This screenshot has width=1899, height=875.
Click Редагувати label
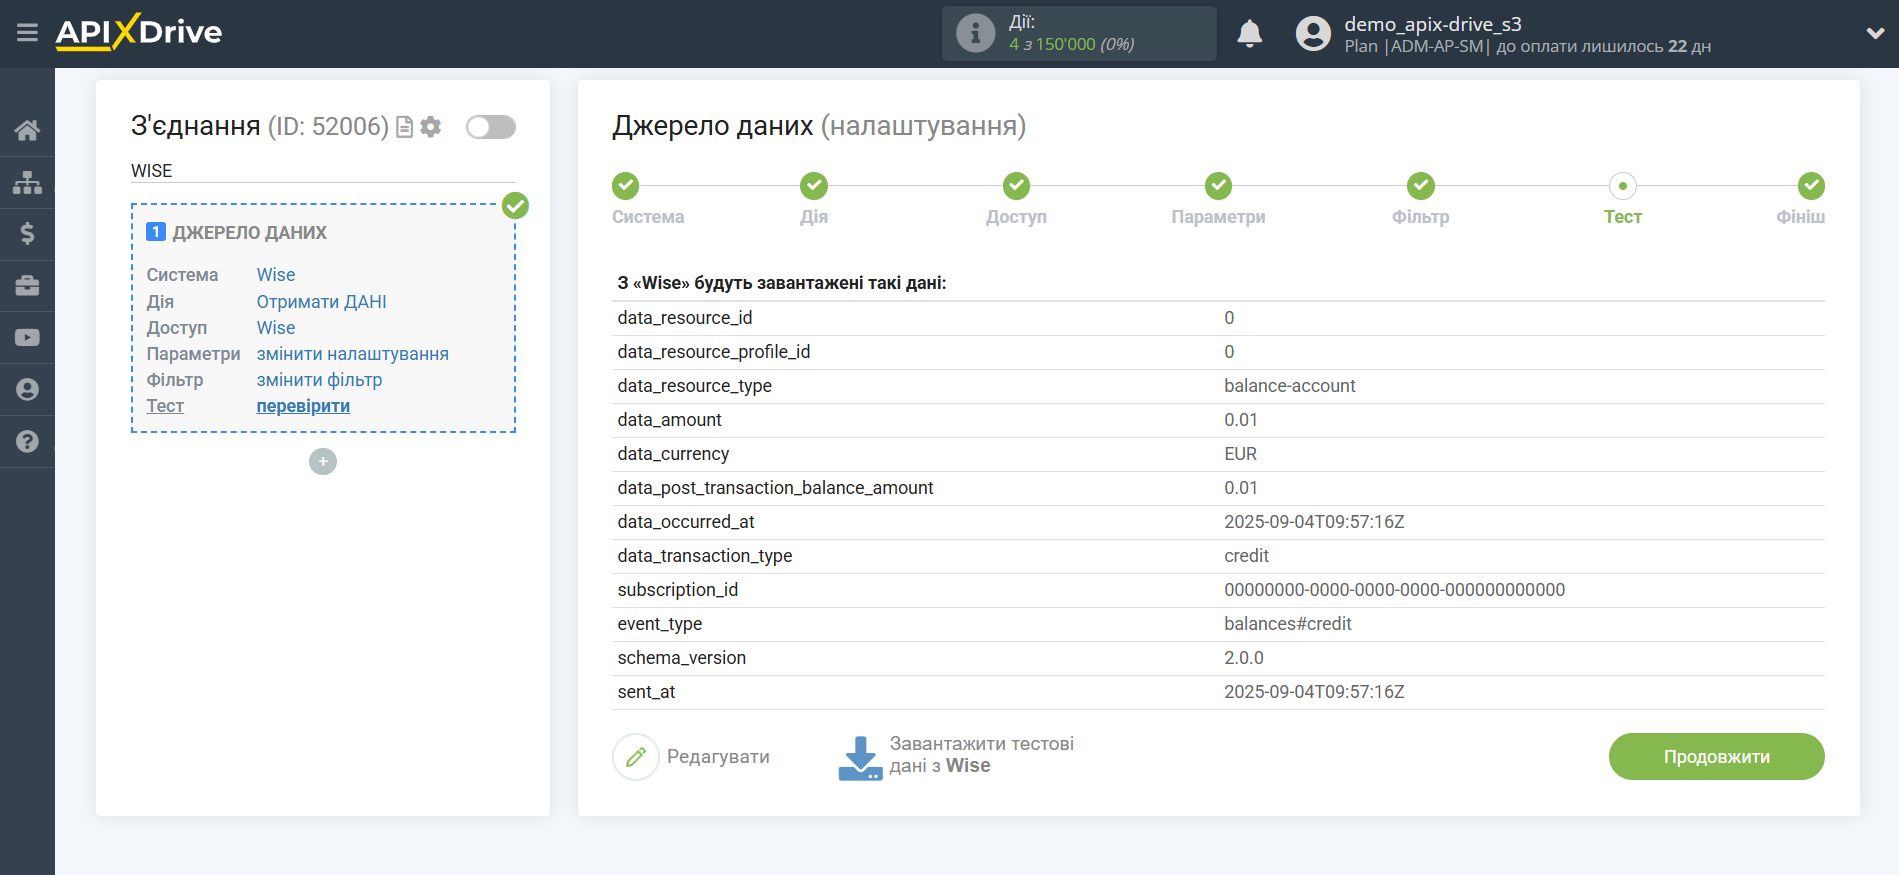[718, 757]
